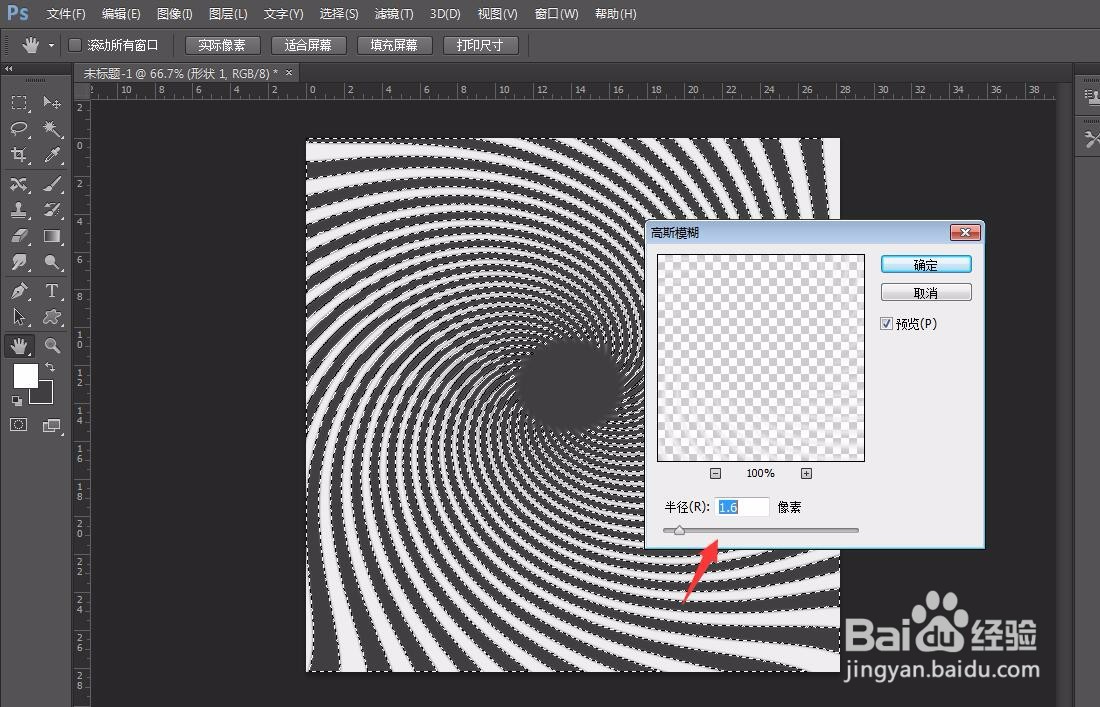Select the Eyedropper tool
This screenshot has height=707, width=1100.
[x=51, y=155]
